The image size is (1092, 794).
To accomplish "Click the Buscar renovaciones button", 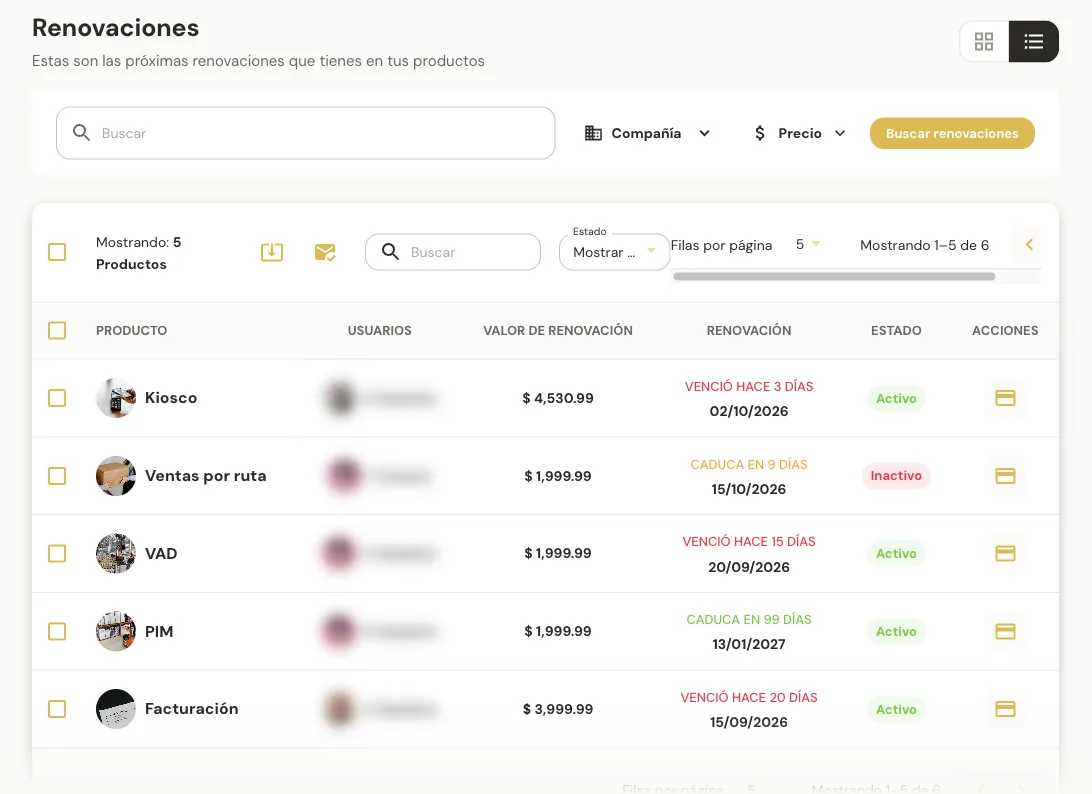I will point(952,133).
